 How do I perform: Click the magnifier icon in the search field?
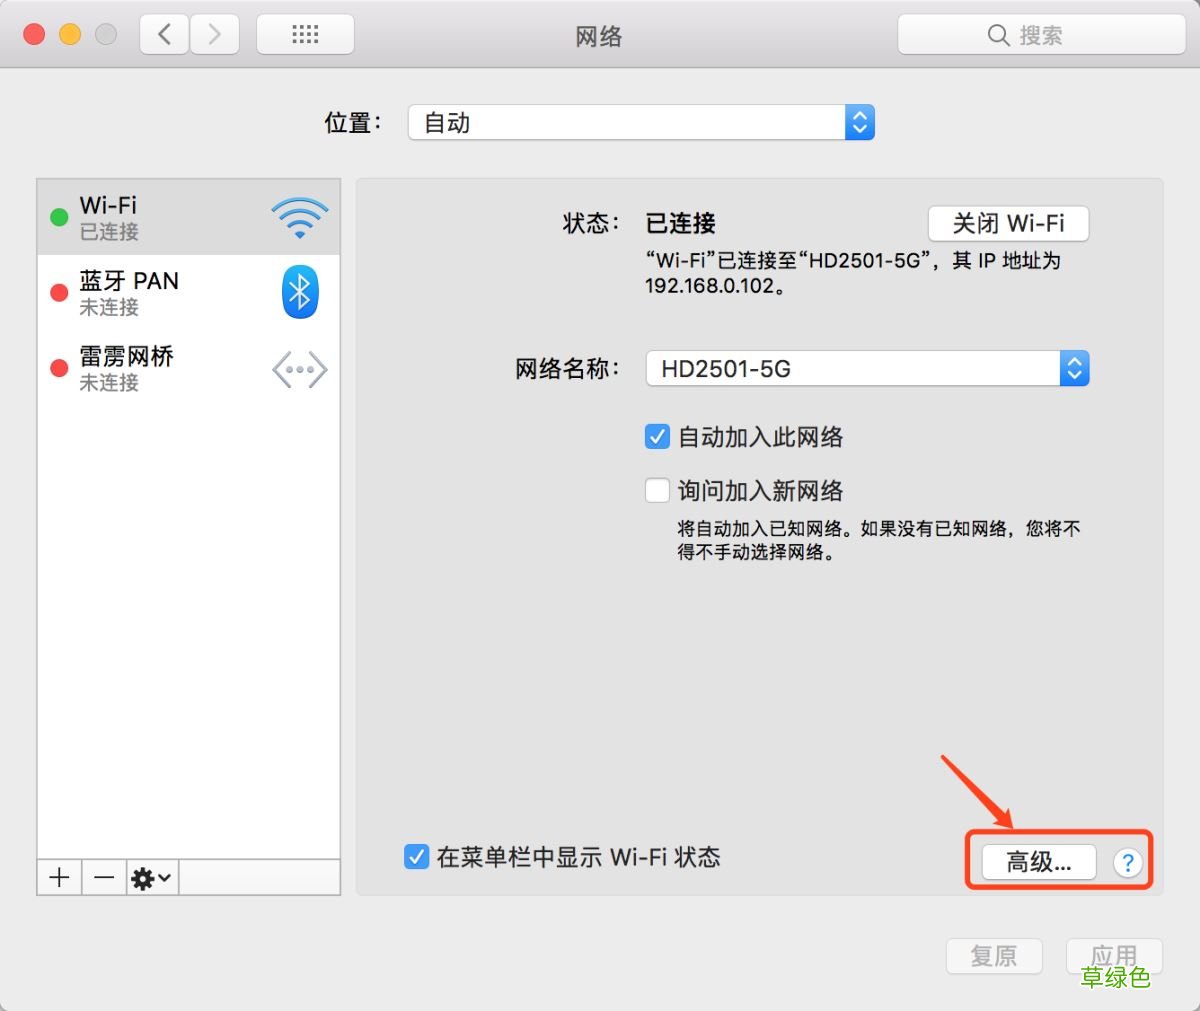(998, 34)
